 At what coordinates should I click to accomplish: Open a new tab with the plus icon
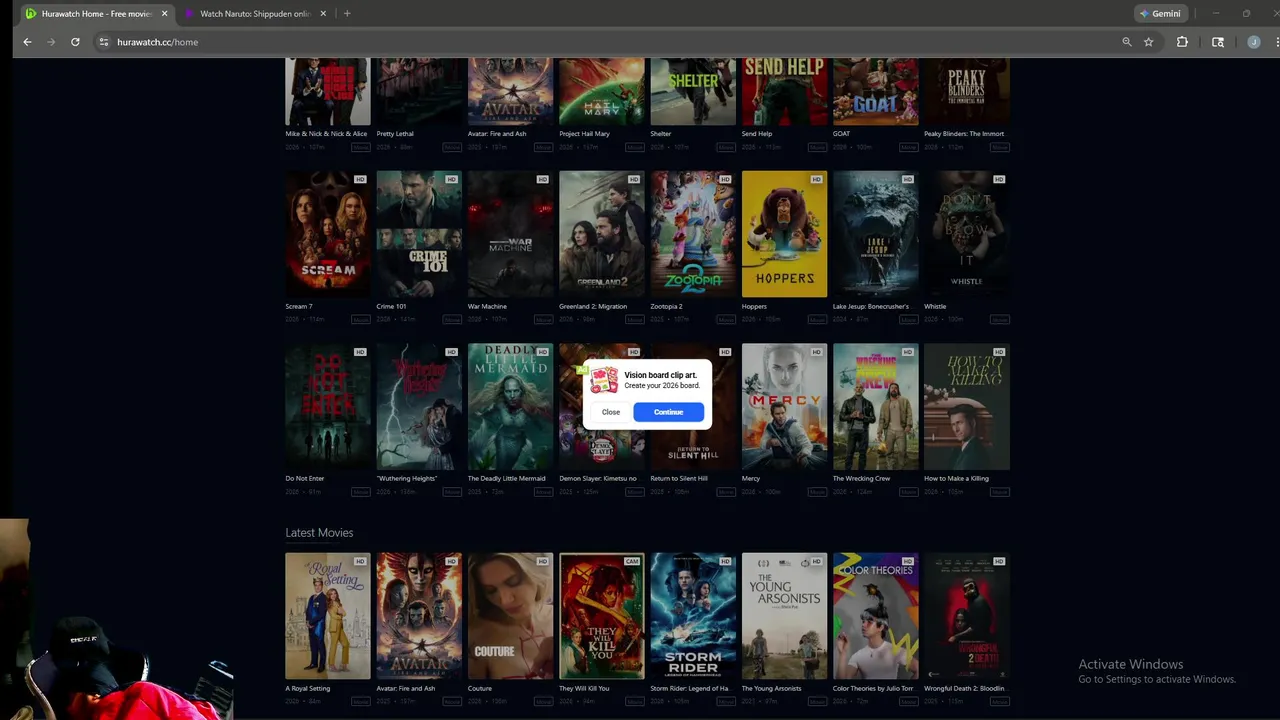point(347,14)
